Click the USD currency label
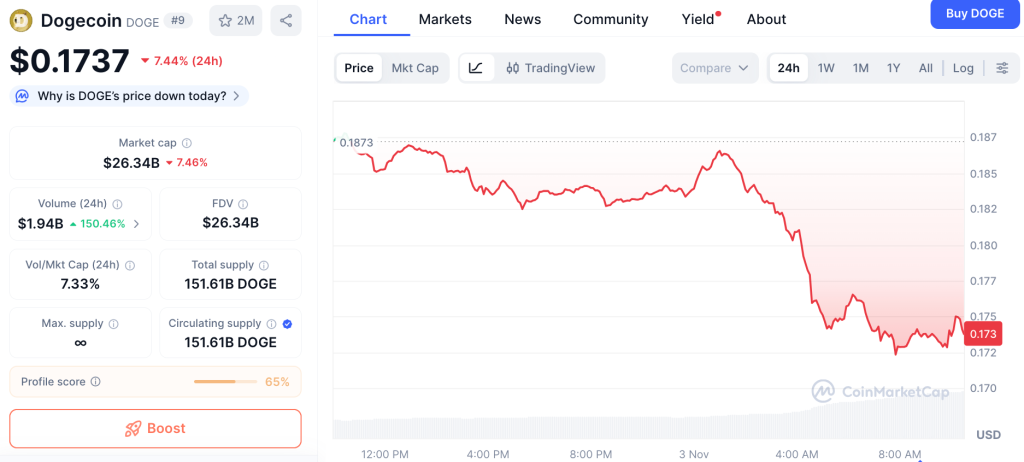 pyautogui.click(x=988, y=435)
